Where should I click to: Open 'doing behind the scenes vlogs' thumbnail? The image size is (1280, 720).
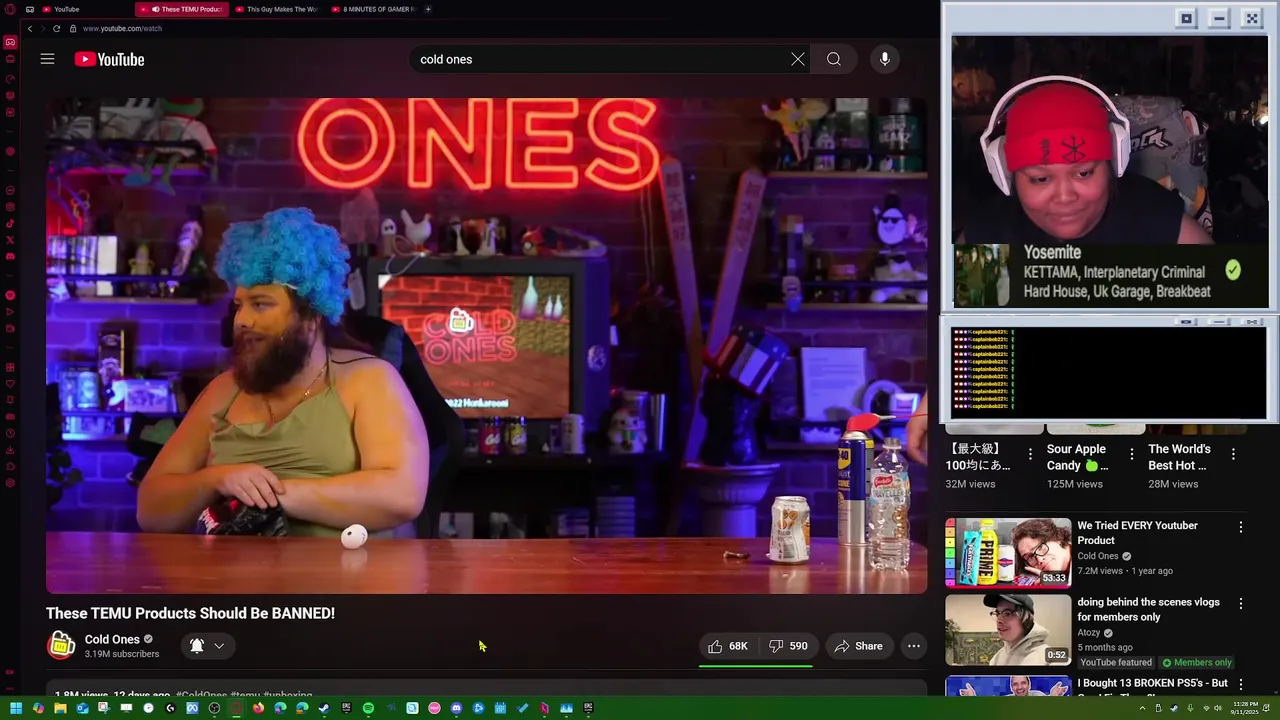1008,630
